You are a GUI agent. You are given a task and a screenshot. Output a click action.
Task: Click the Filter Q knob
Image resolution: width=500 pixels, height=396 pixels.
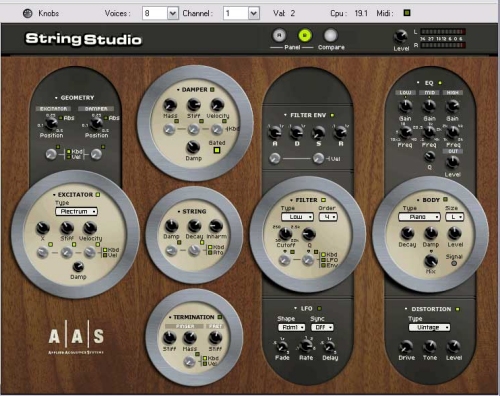pyautogui.click(x=309, y=234)
